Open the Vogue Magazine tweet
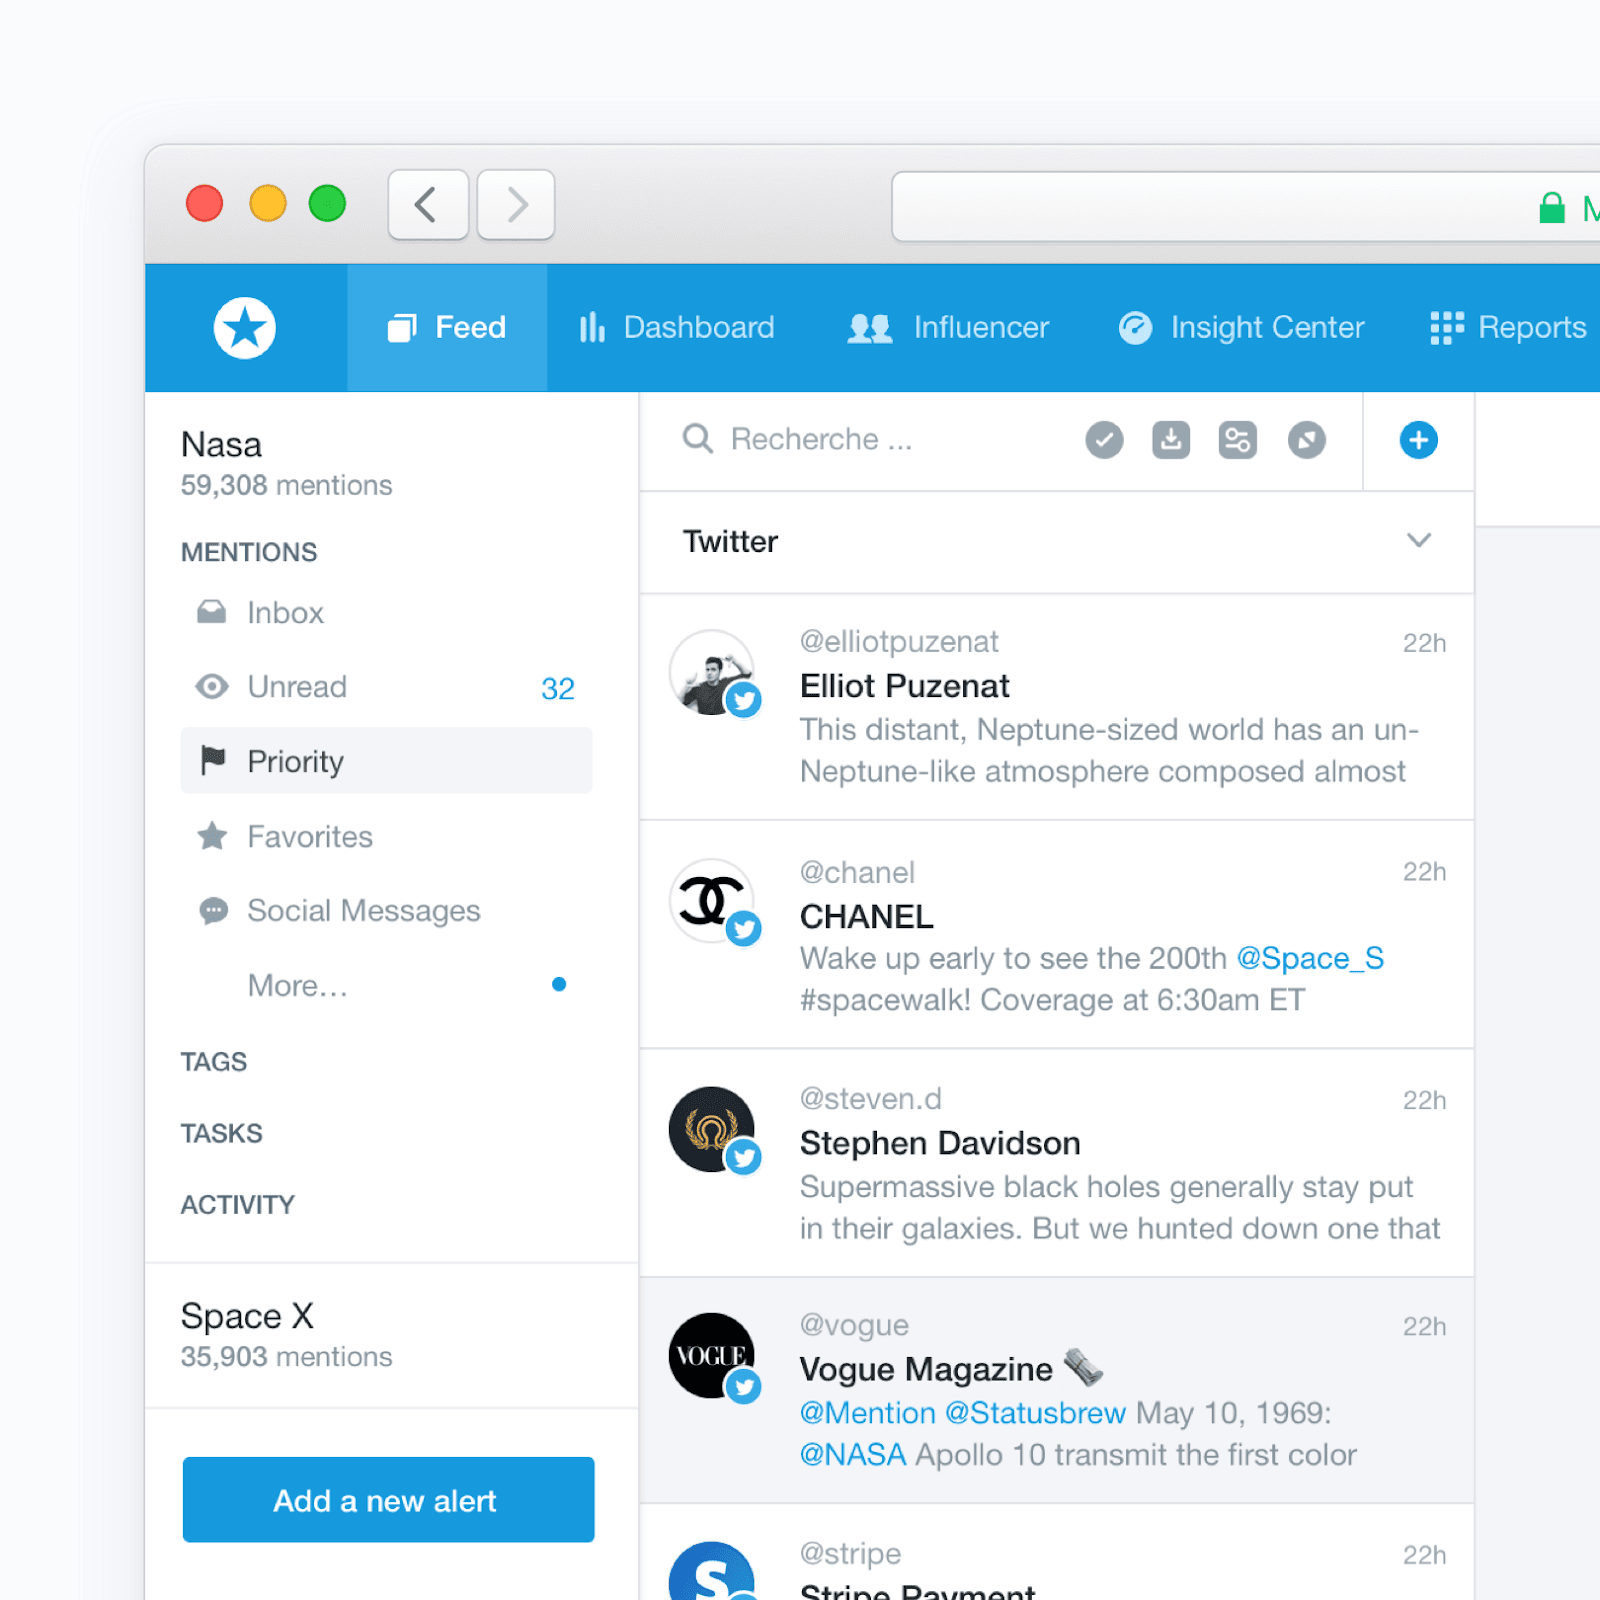This screenshot has height=1600, width=1600. pyautogui.click(x=1056, y=1390)
